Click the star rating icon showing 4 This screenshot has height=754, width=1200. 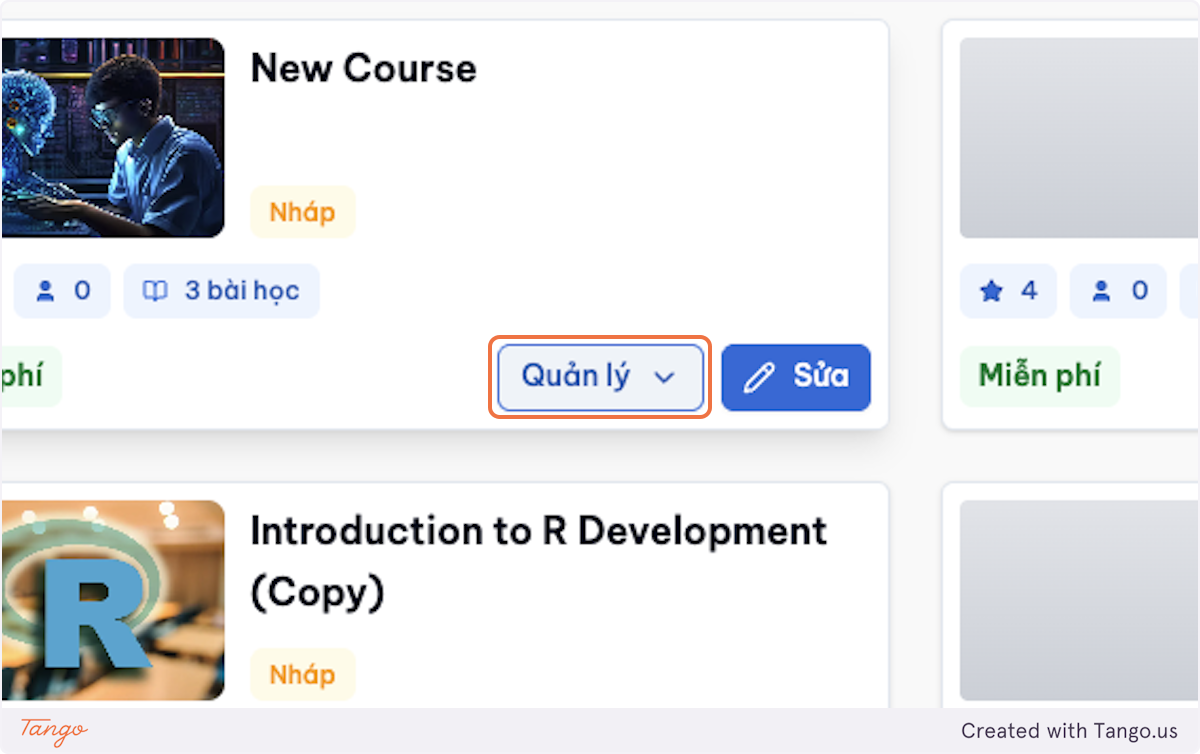pyautogui.click(x=991, y=291)
